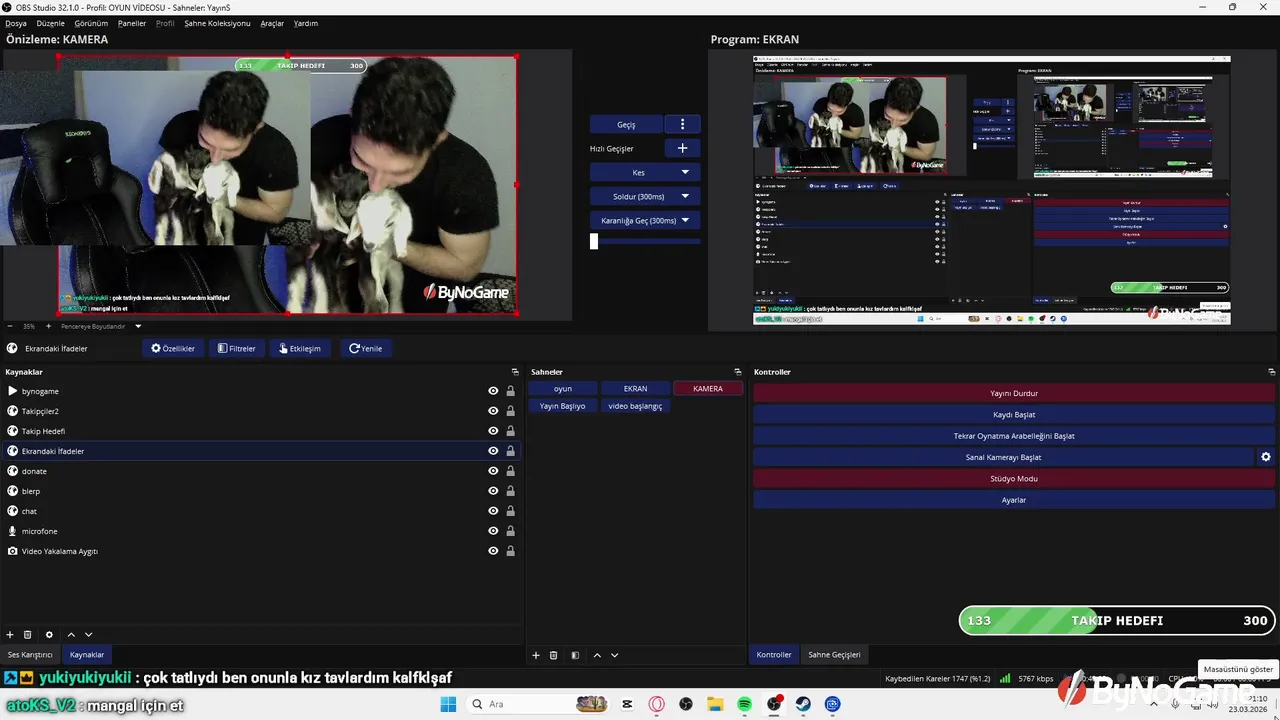
Task: Open the Dosya menu
Action: pos(16,23)
